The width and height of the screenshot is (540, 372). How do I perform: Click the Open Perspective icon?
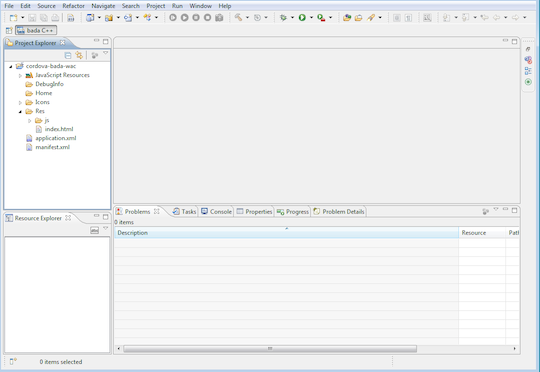click(9, 30)
